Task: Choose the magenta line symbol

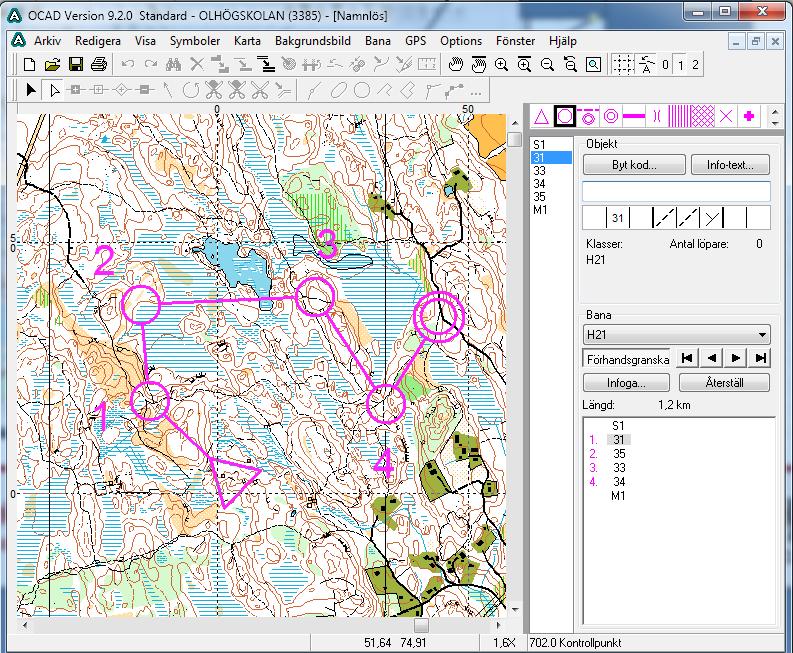Action: tap(634, 117)
